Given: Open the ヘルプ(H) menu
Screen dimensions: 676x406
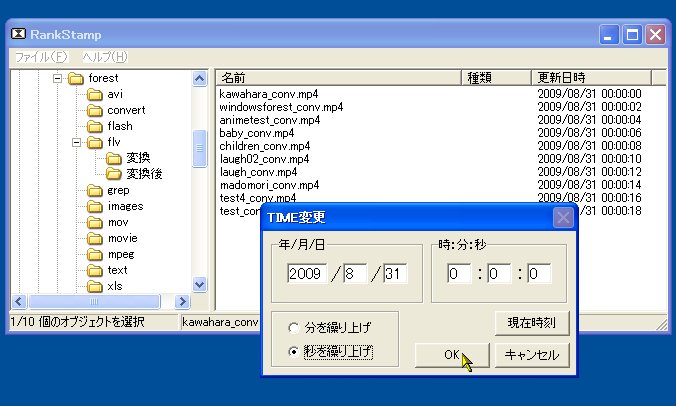Looking at the screenshot, I should (x=105, y=57).
